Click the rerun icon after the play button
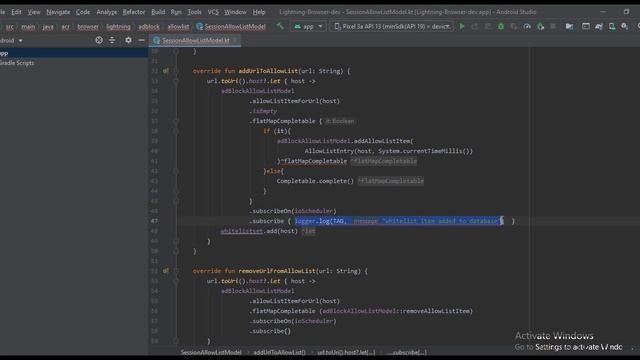Viewport: 640px width, 360px height. pos(475,27)
